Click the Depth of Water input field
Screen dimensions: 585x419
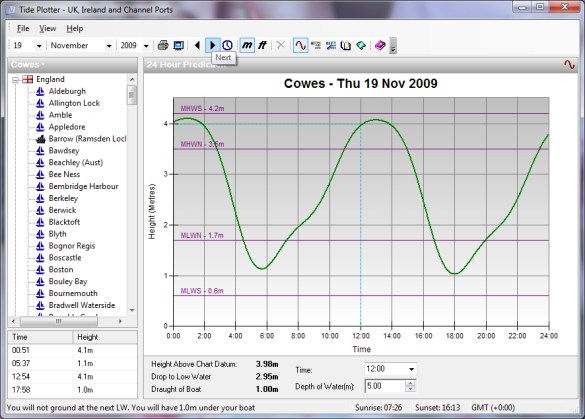pos(385,386)
